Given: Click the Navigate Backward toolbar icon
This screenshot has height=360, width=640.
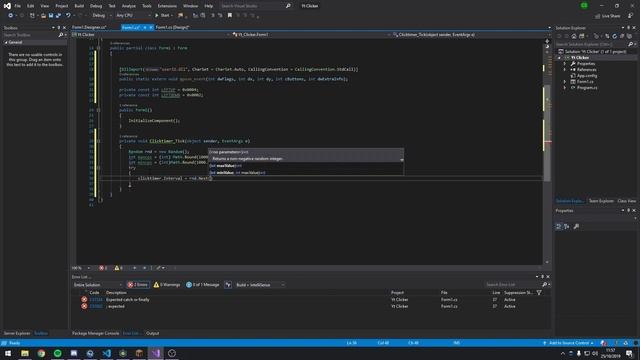Looking at the screenshot, I should (11, 16).
